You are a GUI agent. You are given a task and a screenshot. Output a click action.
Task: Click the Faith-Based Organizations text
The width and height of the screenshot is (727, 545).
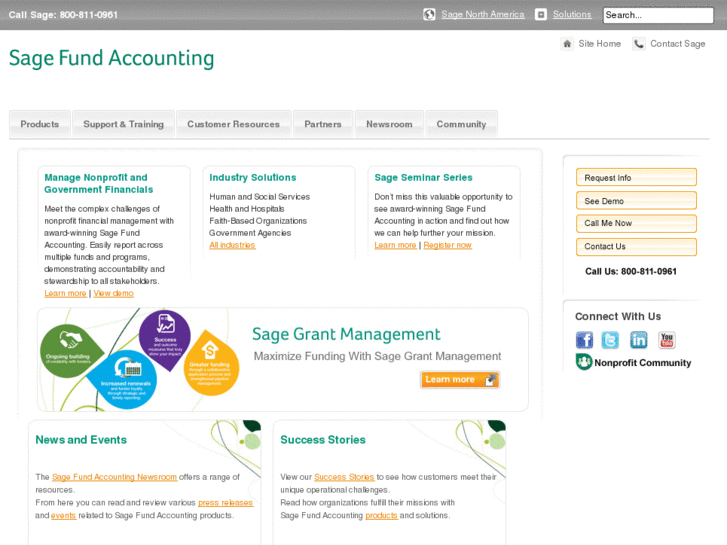[258, 221]
